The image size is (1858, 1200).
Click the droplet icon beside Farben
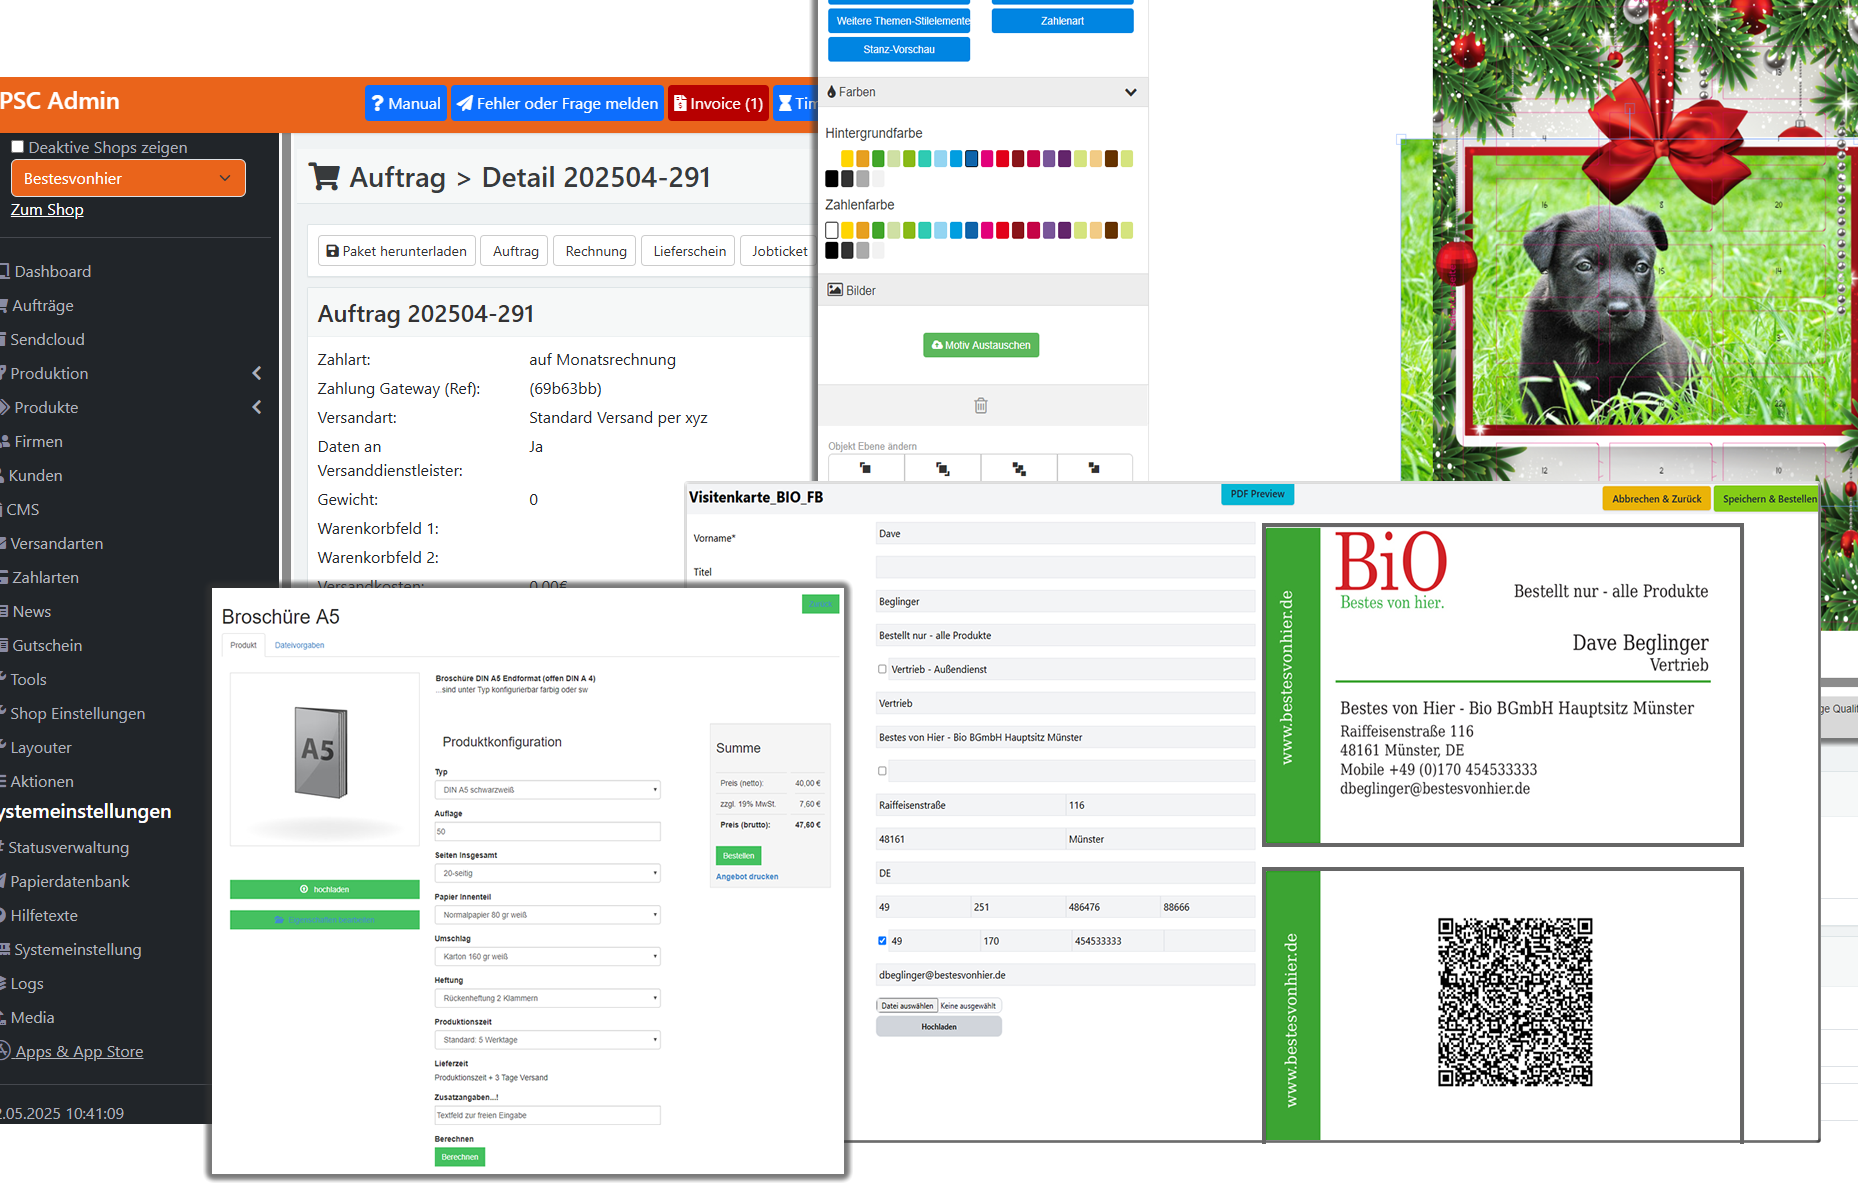(x=831, y=92)
